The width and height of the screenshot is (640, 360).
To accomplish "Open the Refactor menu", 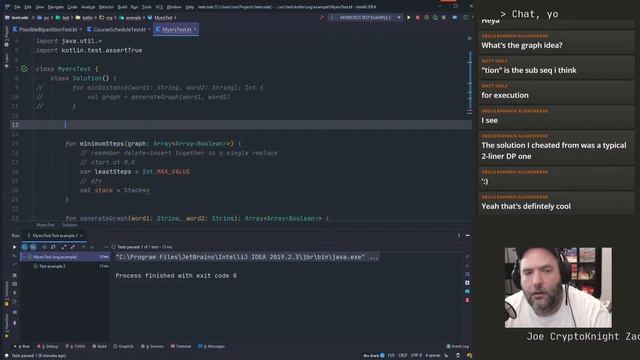I will 106,7.
